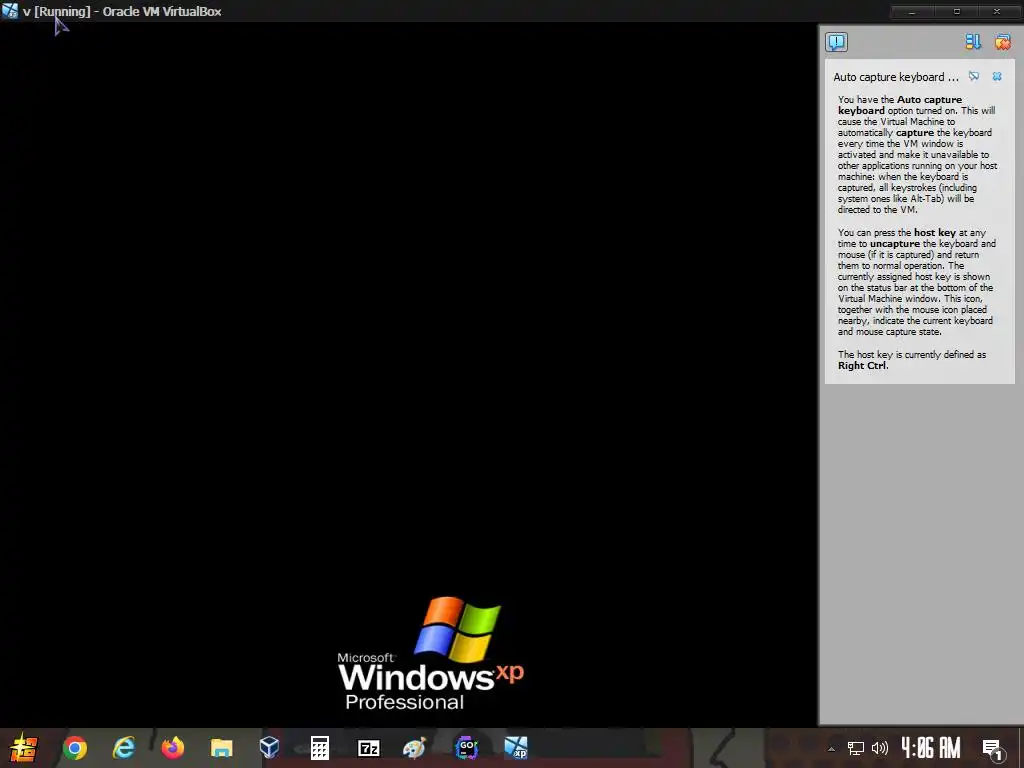The width and height of the screenshot is (1024, 768).
Task: Open the Action Center notifications icon
Action: (993, 750)
